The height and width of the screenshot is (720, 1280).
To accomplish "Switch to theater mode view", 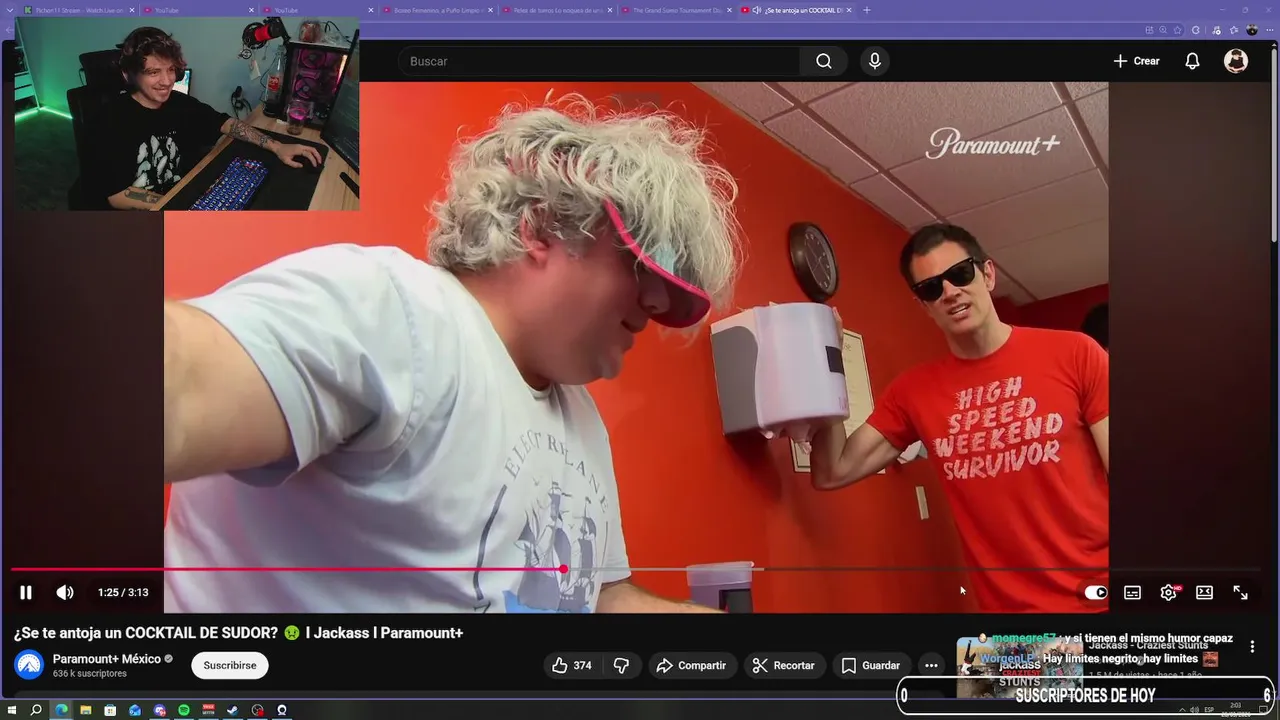I will coord(1204,592).
